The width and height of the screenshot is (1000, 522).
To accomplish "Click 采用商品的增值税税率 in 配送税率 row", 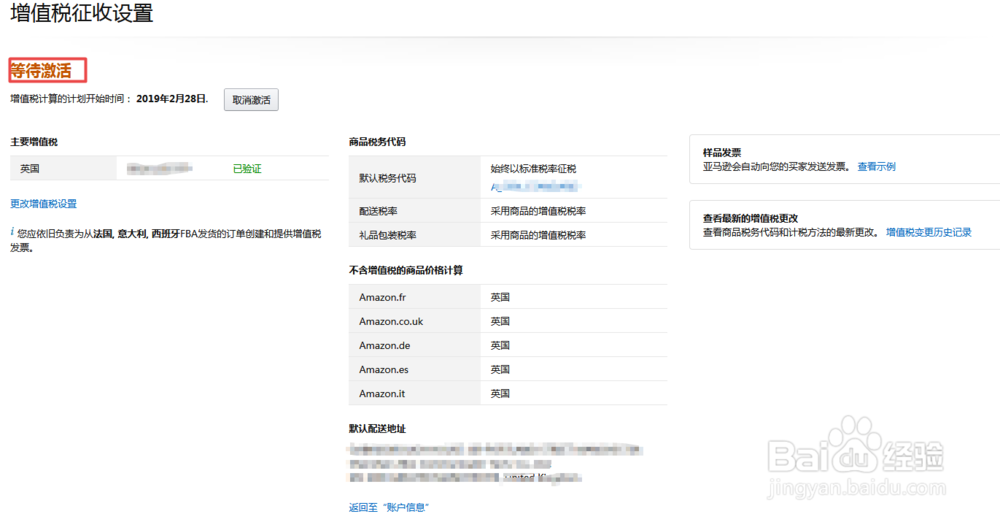I will coord(538,211).
